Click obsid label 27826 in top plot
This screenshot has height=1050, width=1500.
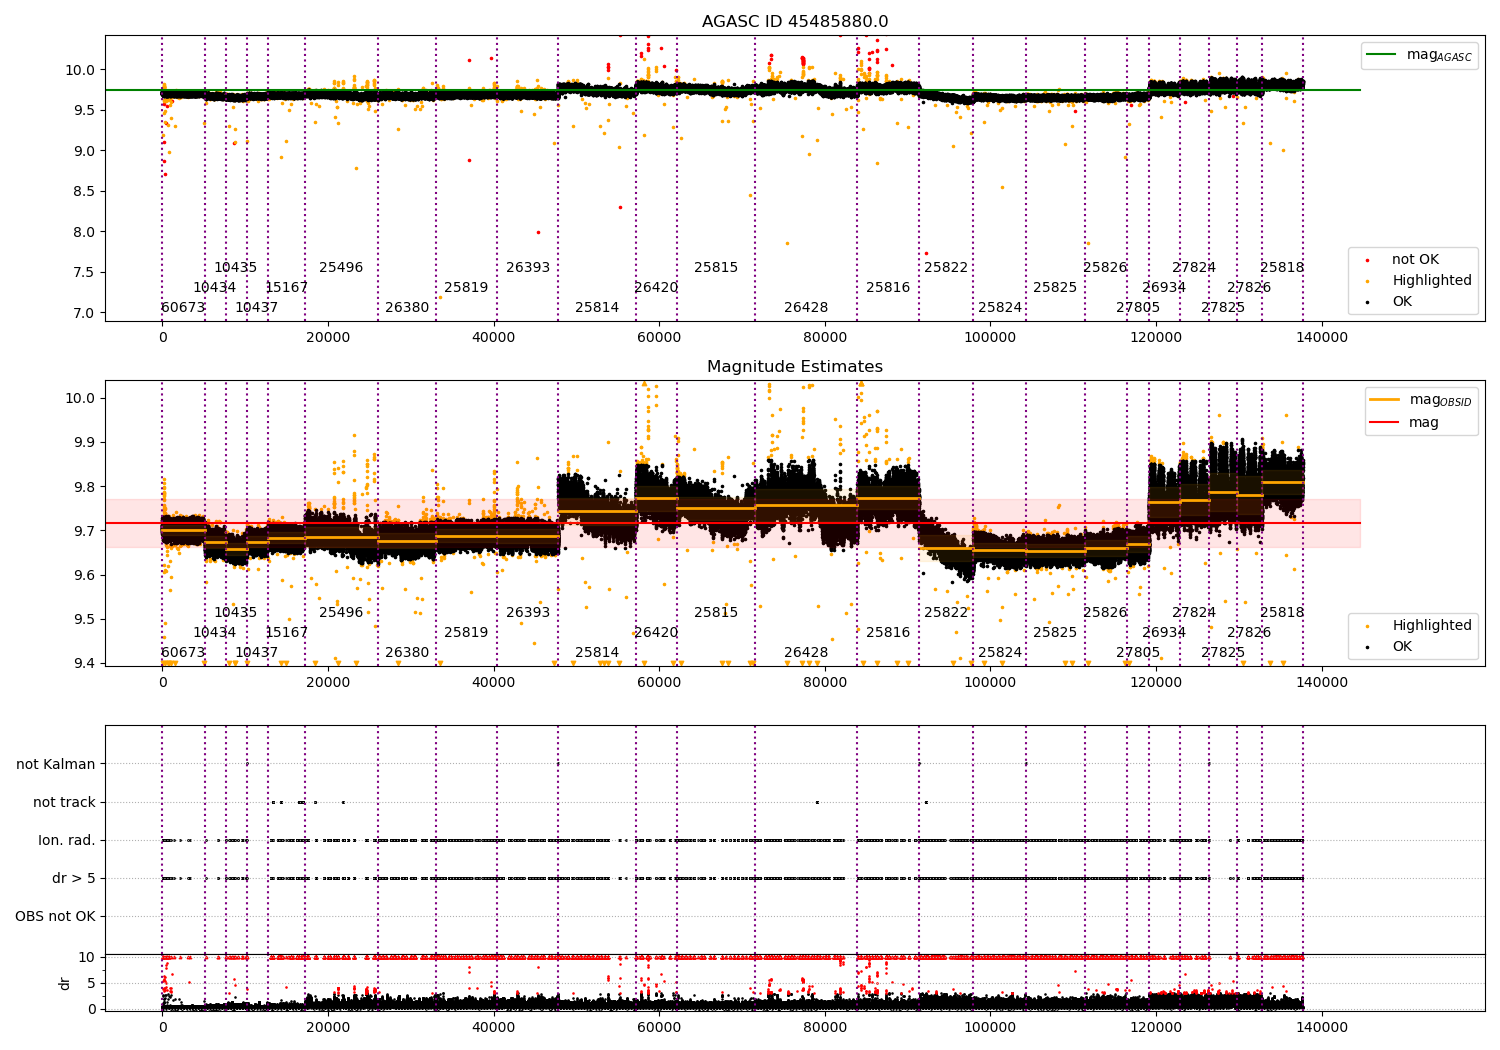pos(1249,288)
